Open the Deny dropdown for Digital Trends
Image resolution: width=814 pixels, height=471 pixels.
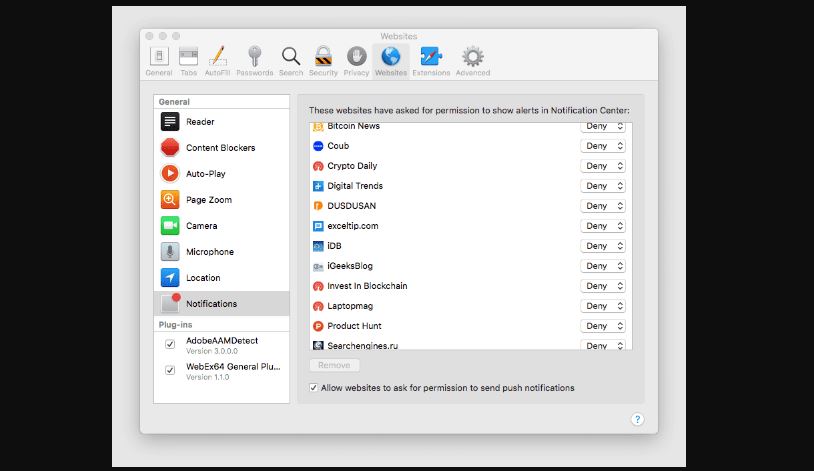point(603,186)
